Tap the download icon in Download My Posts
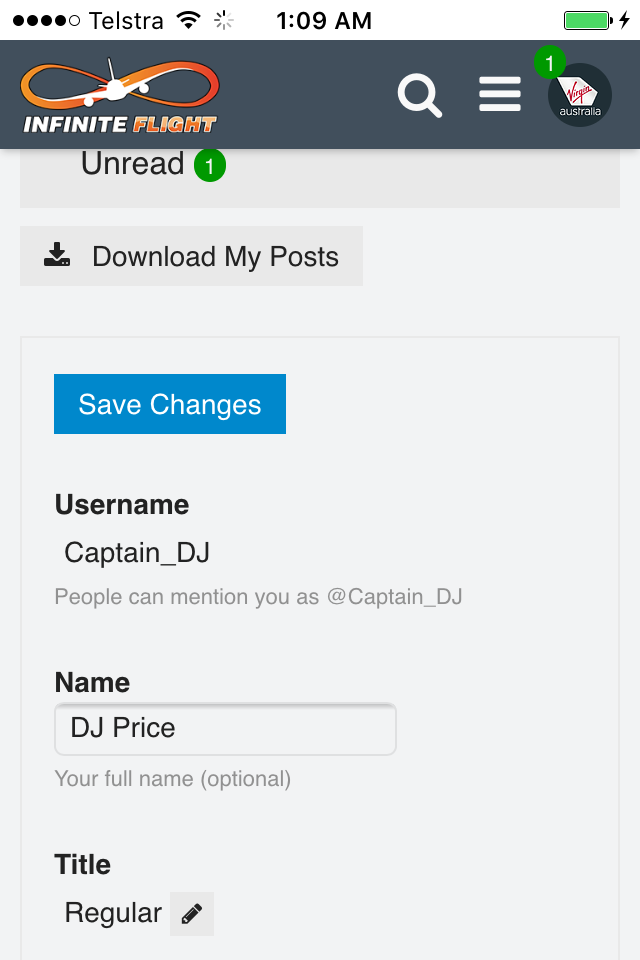Image resolution: width=640 pixels, height=960 pixels. click(57, 256)
